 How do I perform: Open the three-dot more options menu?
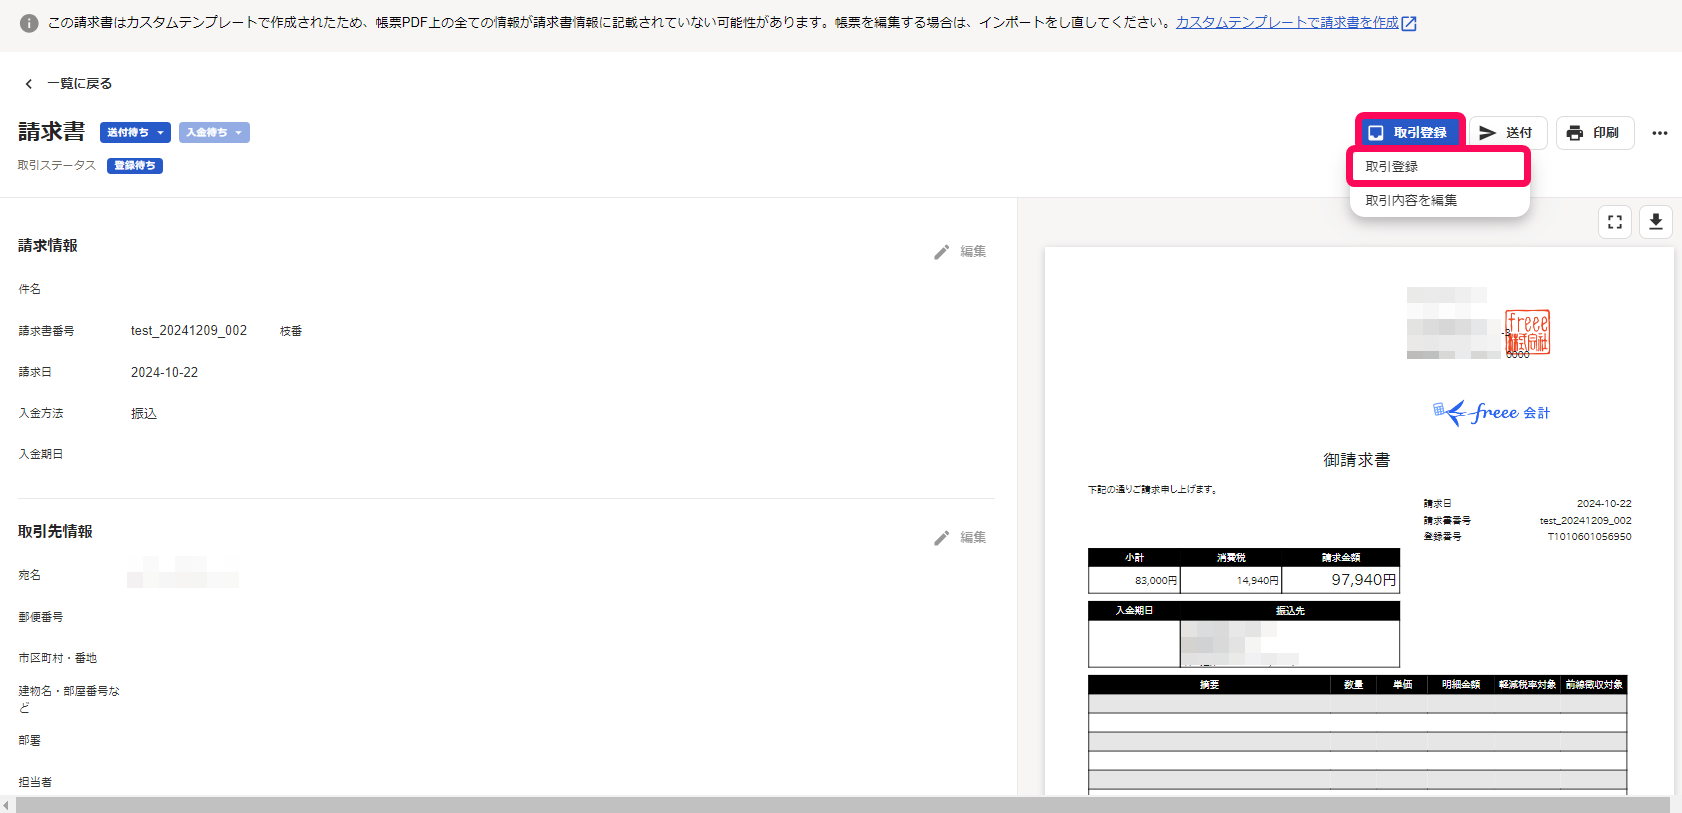[x=1659, y=133]
